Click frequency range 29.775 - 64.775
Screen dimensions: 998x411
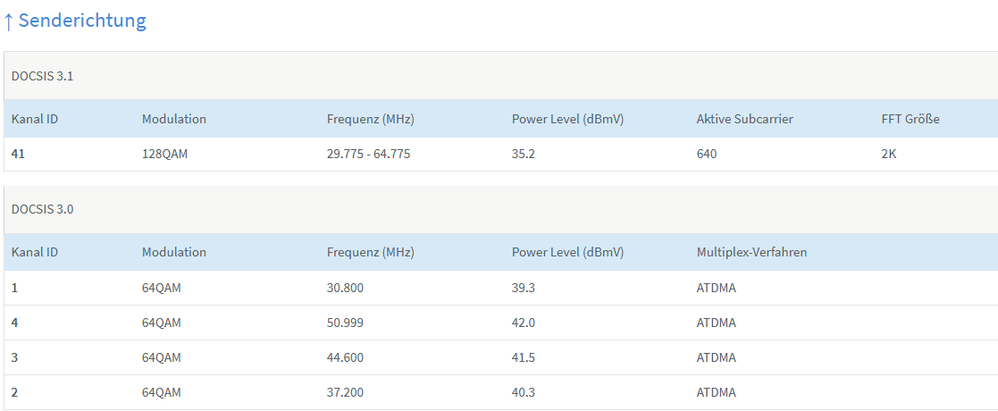368,154
